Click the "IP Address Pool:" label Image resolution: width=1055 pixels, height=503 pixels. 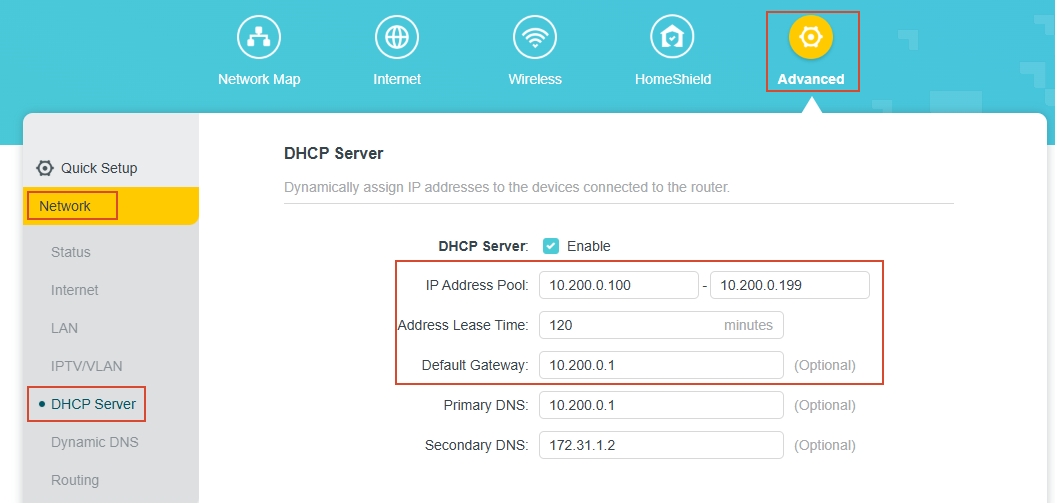pyautogui.click(x=477, y=285)
